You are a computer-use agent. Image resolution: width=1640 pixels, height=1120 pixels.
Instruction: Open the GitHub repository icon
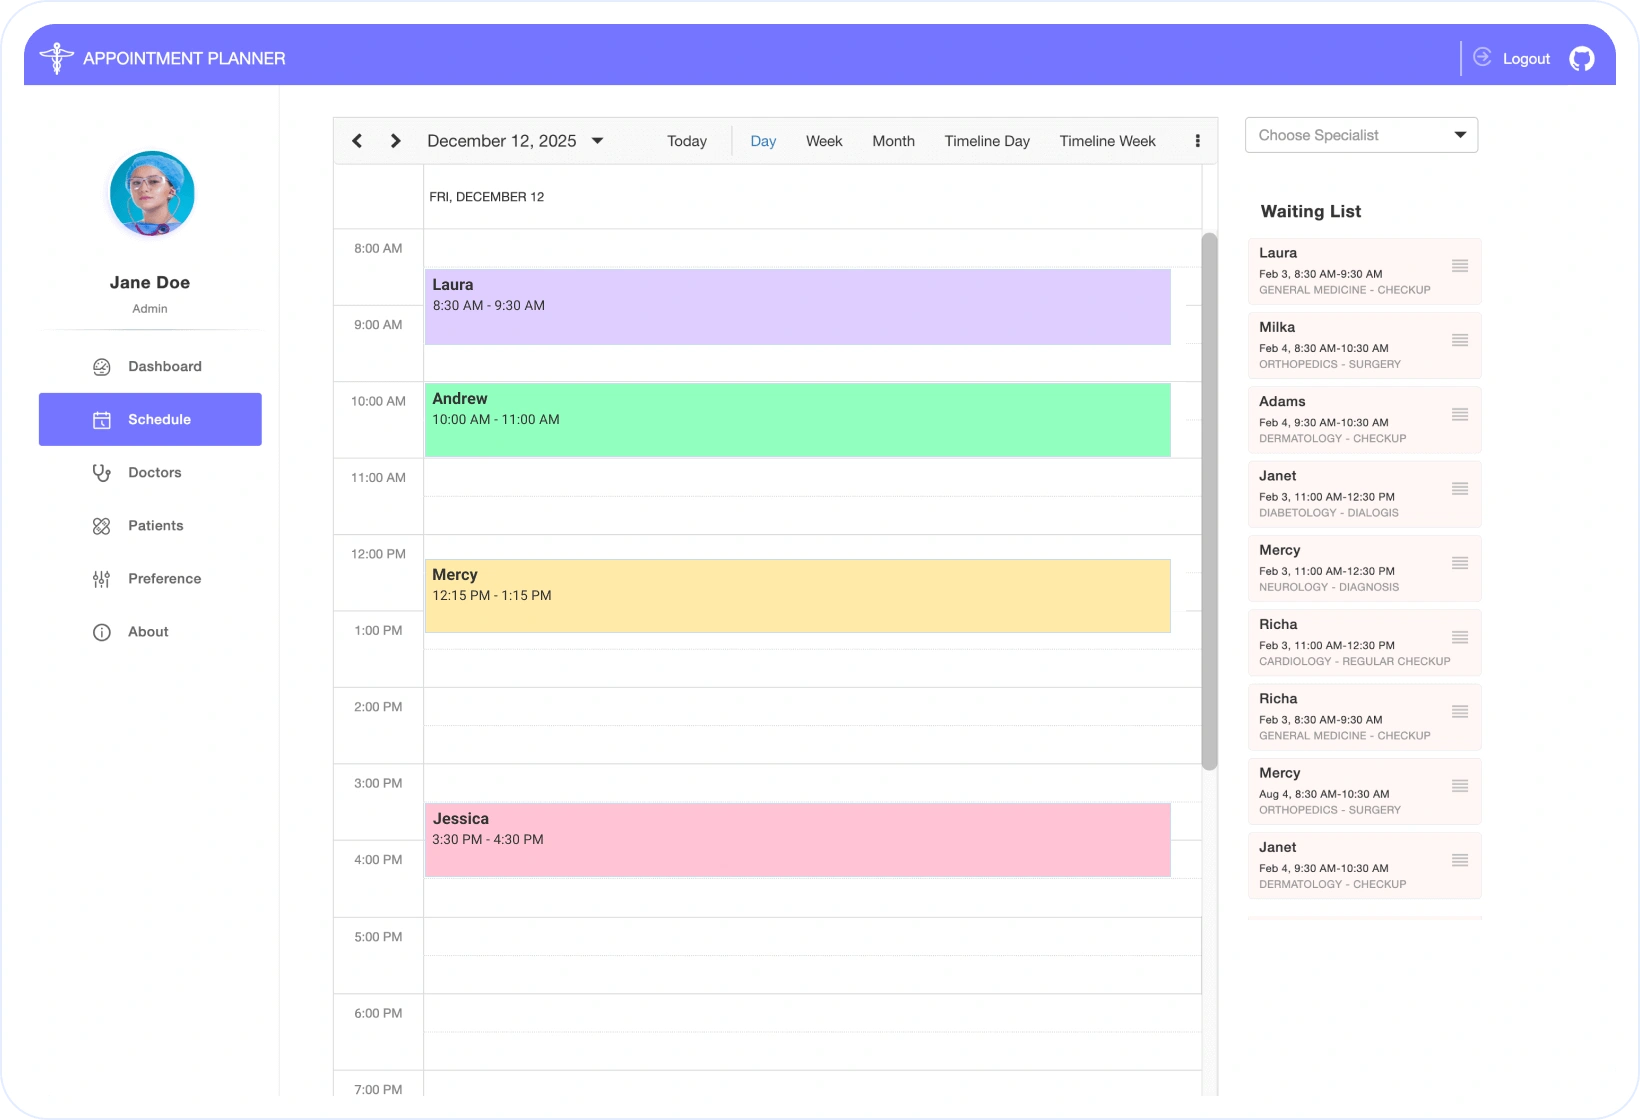pyautogui.click(x=1581, y=58)
